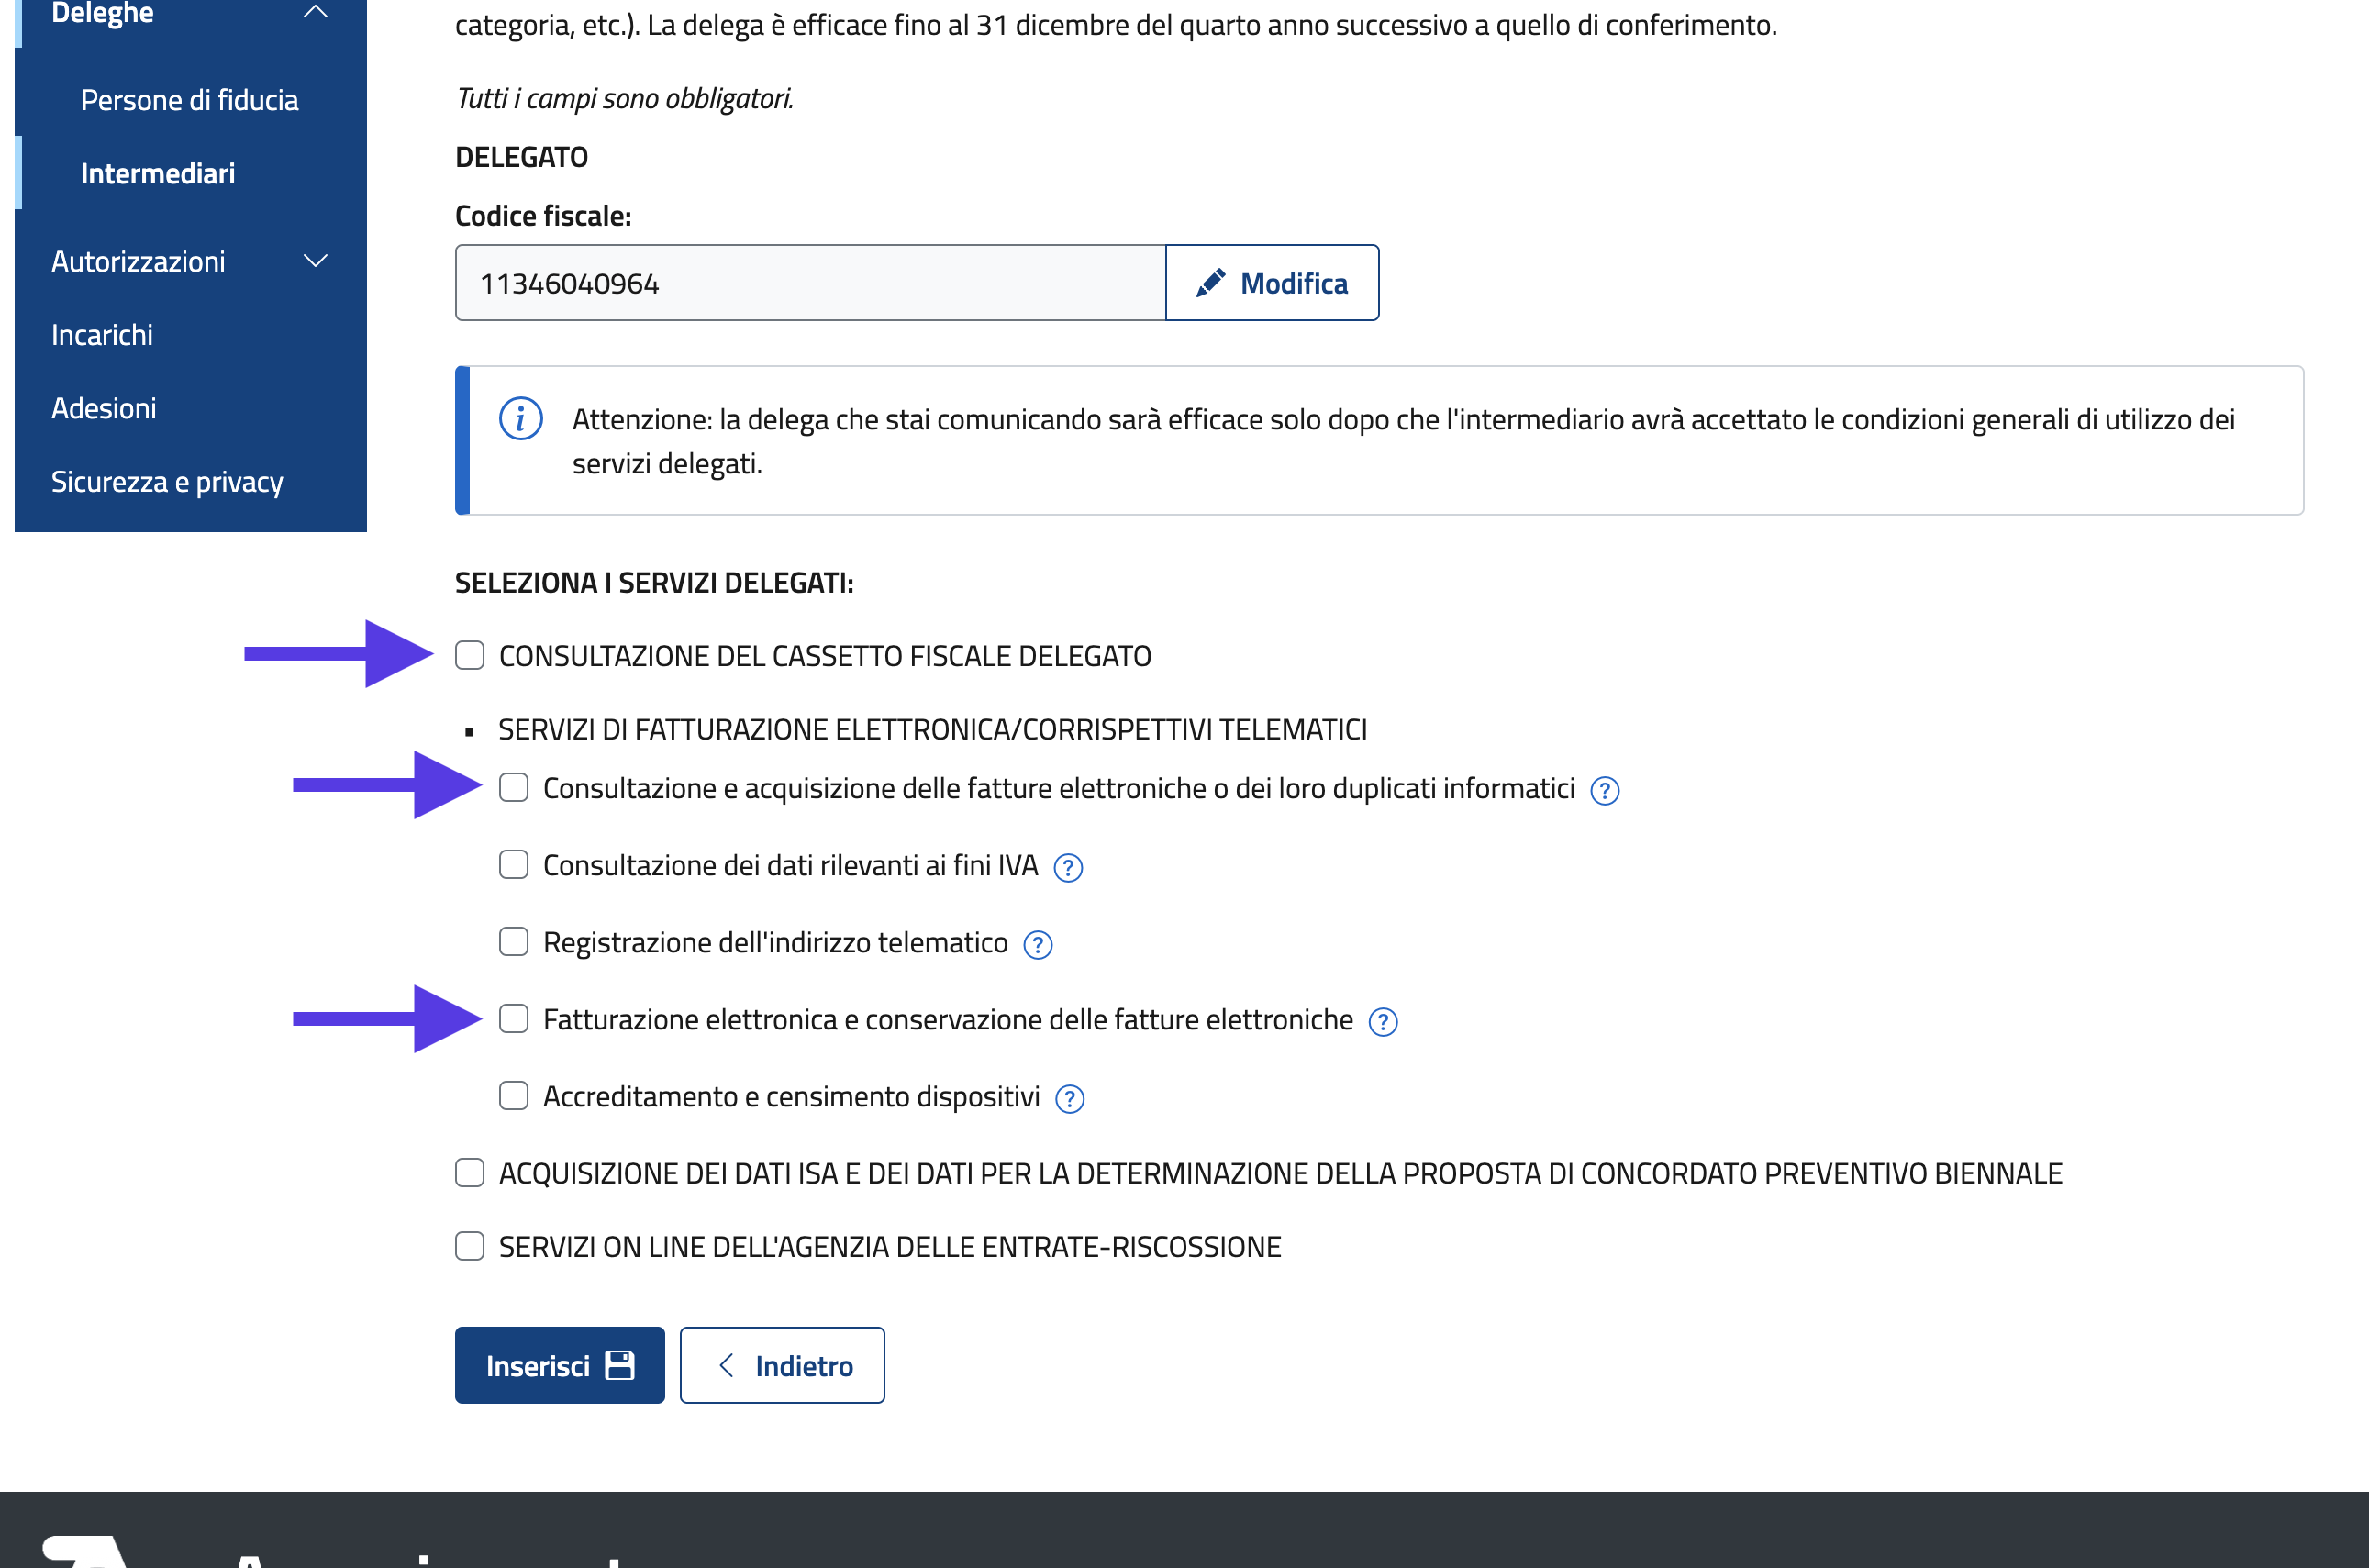This screenshot has height=1568, width=2369.
Task: Open help icon for Fatturazione elettronica e conservazione
Action: point(1382,1022)
